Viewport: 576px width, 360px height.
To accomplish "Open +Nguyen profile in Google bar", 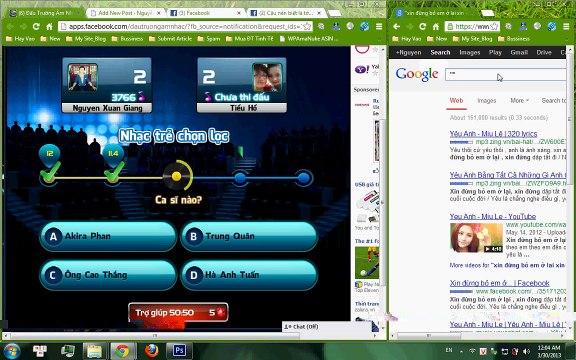I will pyautogui.click(x=408, y=53).
